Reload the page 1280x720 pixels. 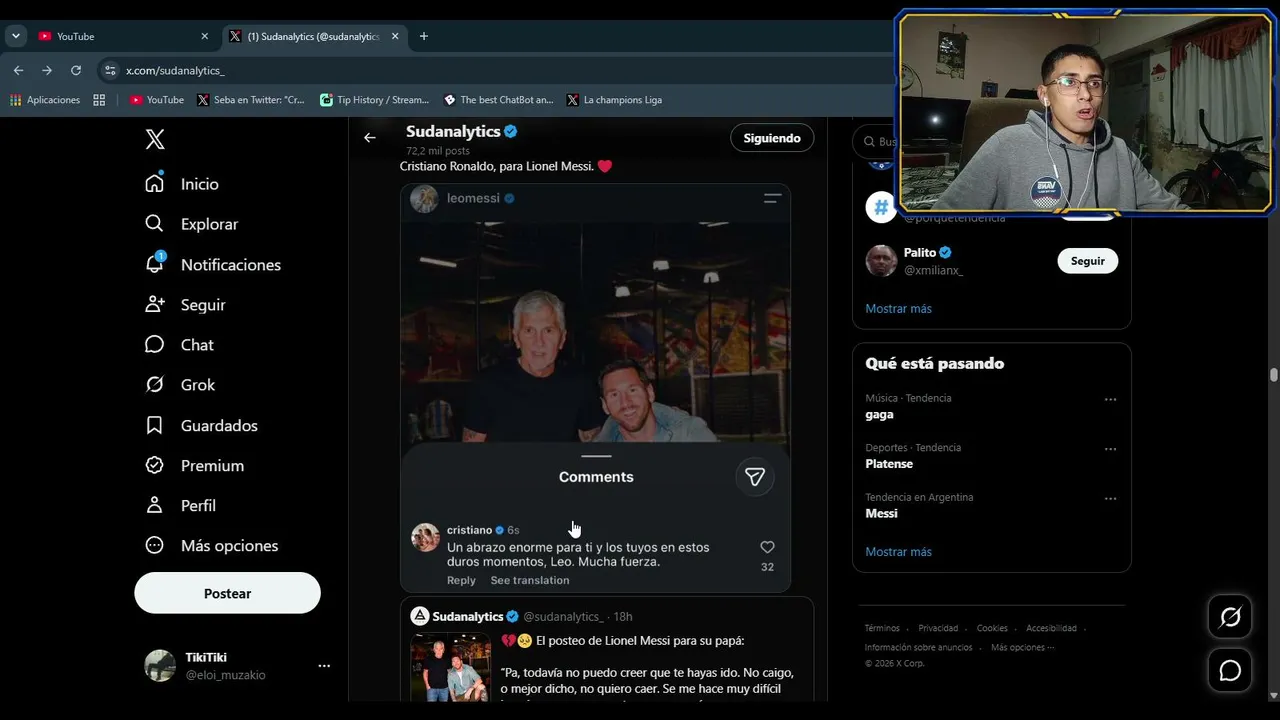click(x=76, y=70)
